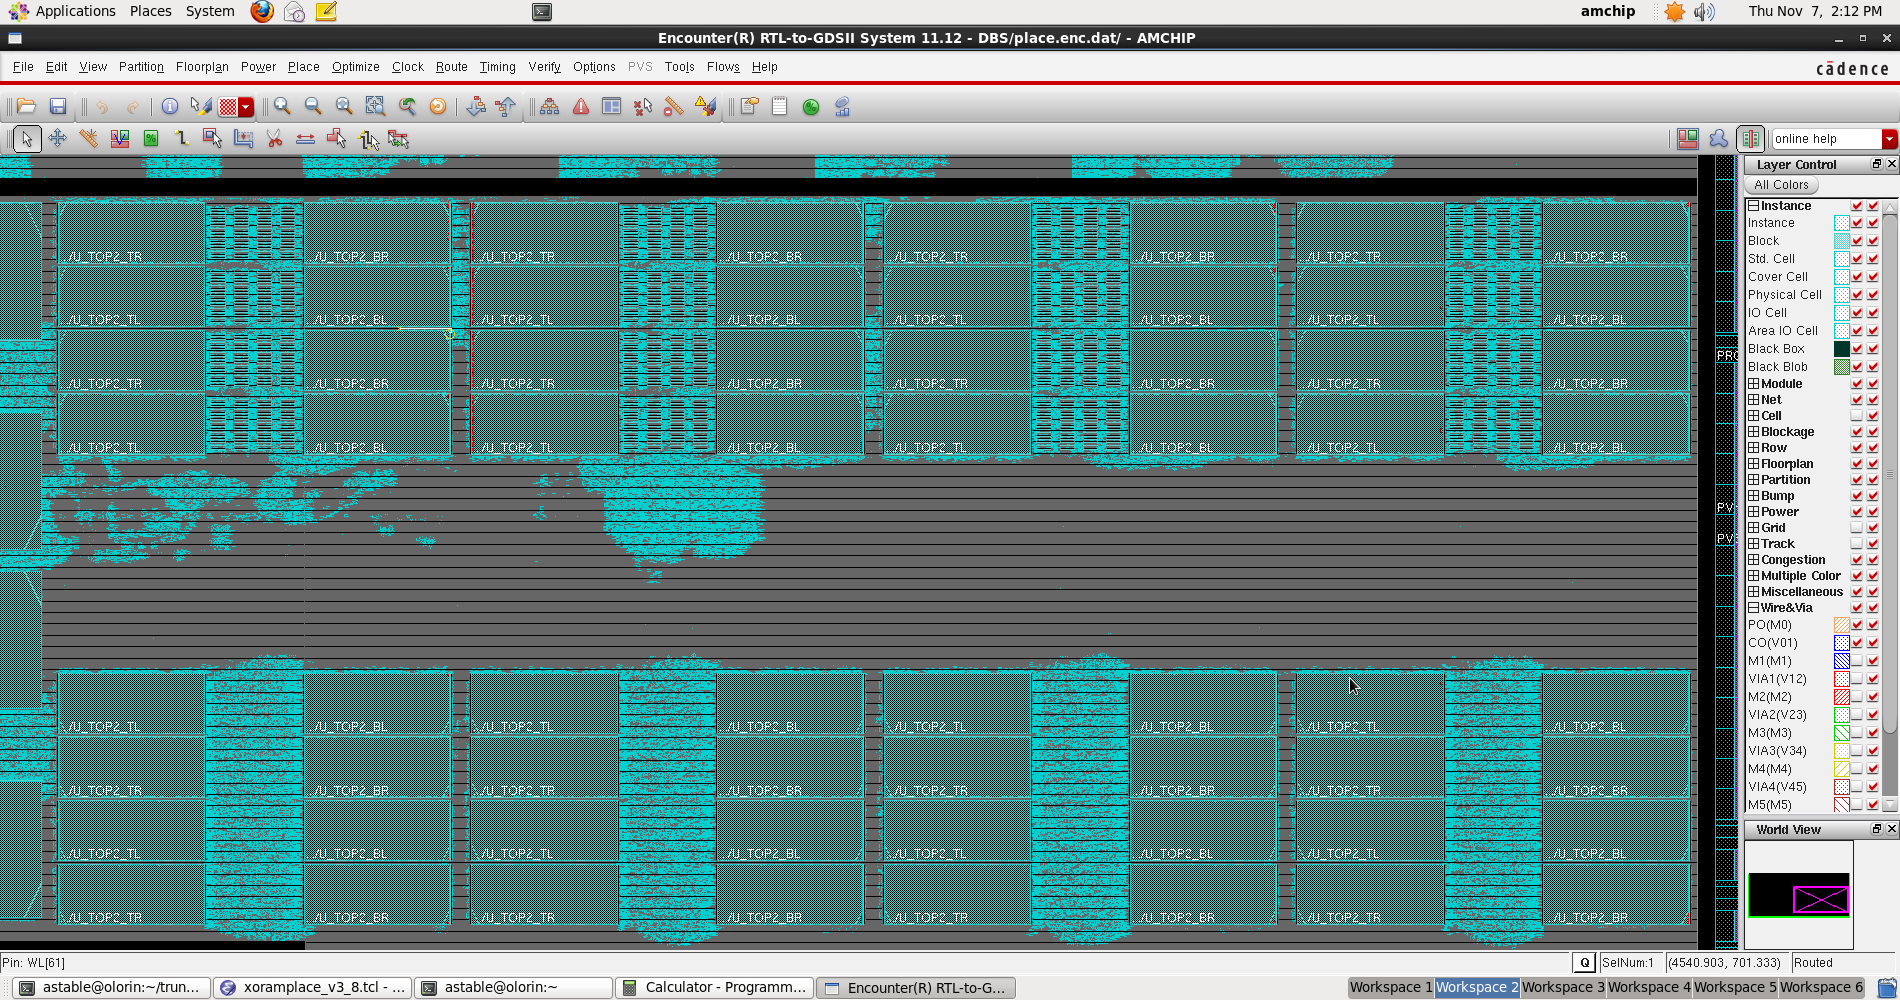Open the design hierarchy browser icon
This screenshot has width=1900, height=1000.
[x=549, y=107]
